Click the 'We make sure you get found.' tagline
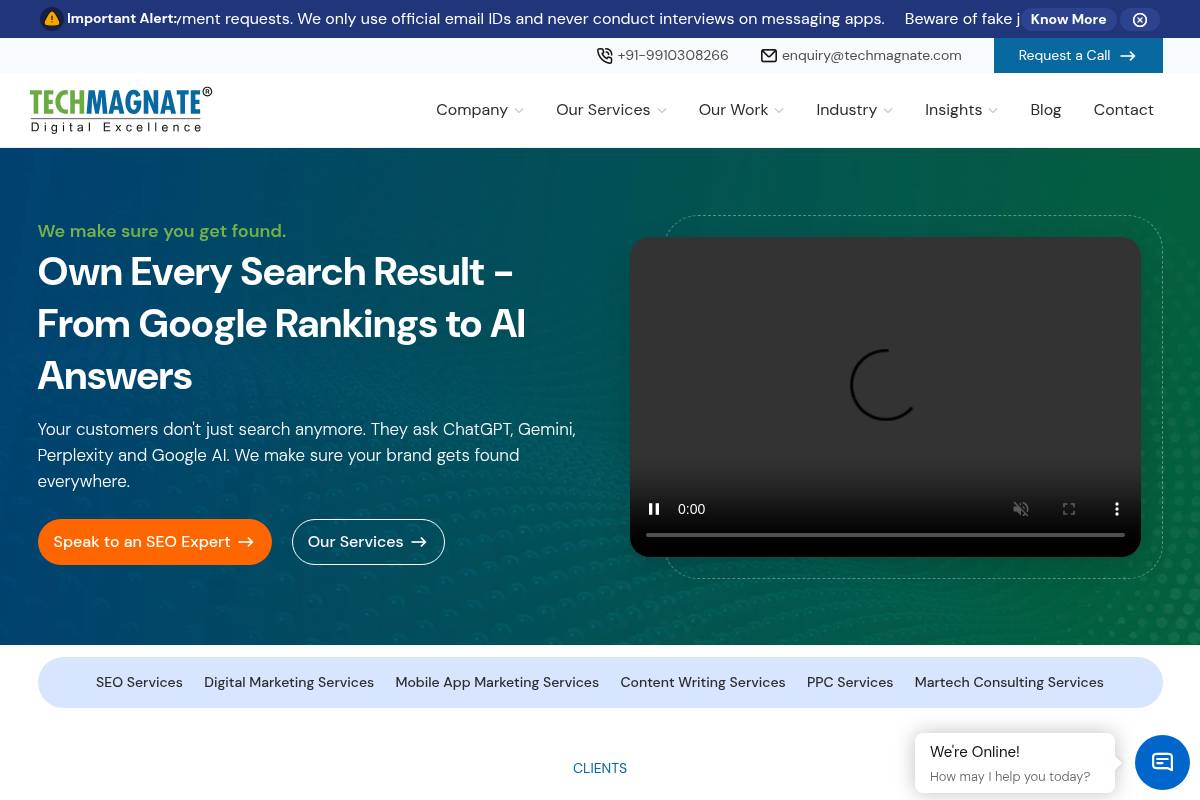The image size is (1200, 800). [x=162, y=231]
